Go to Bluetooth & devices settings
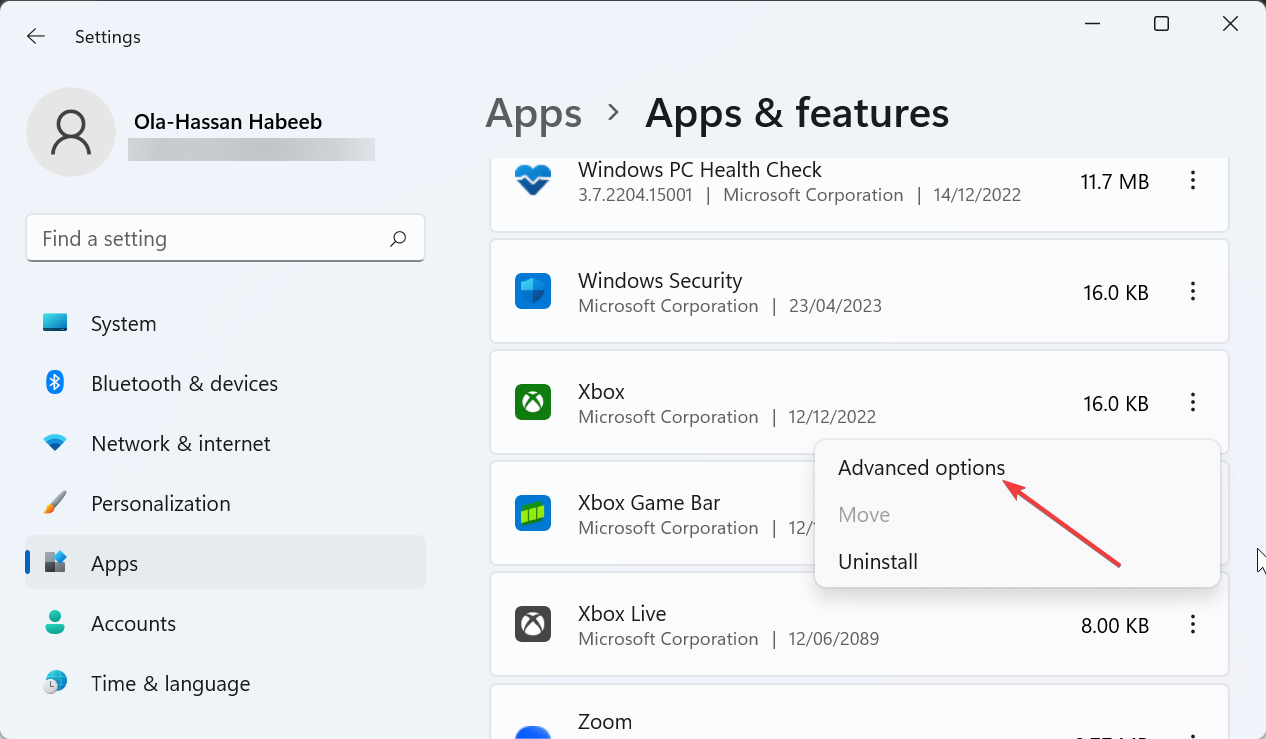The width and height of the screenshot is (1266, 739). point(225,384)
